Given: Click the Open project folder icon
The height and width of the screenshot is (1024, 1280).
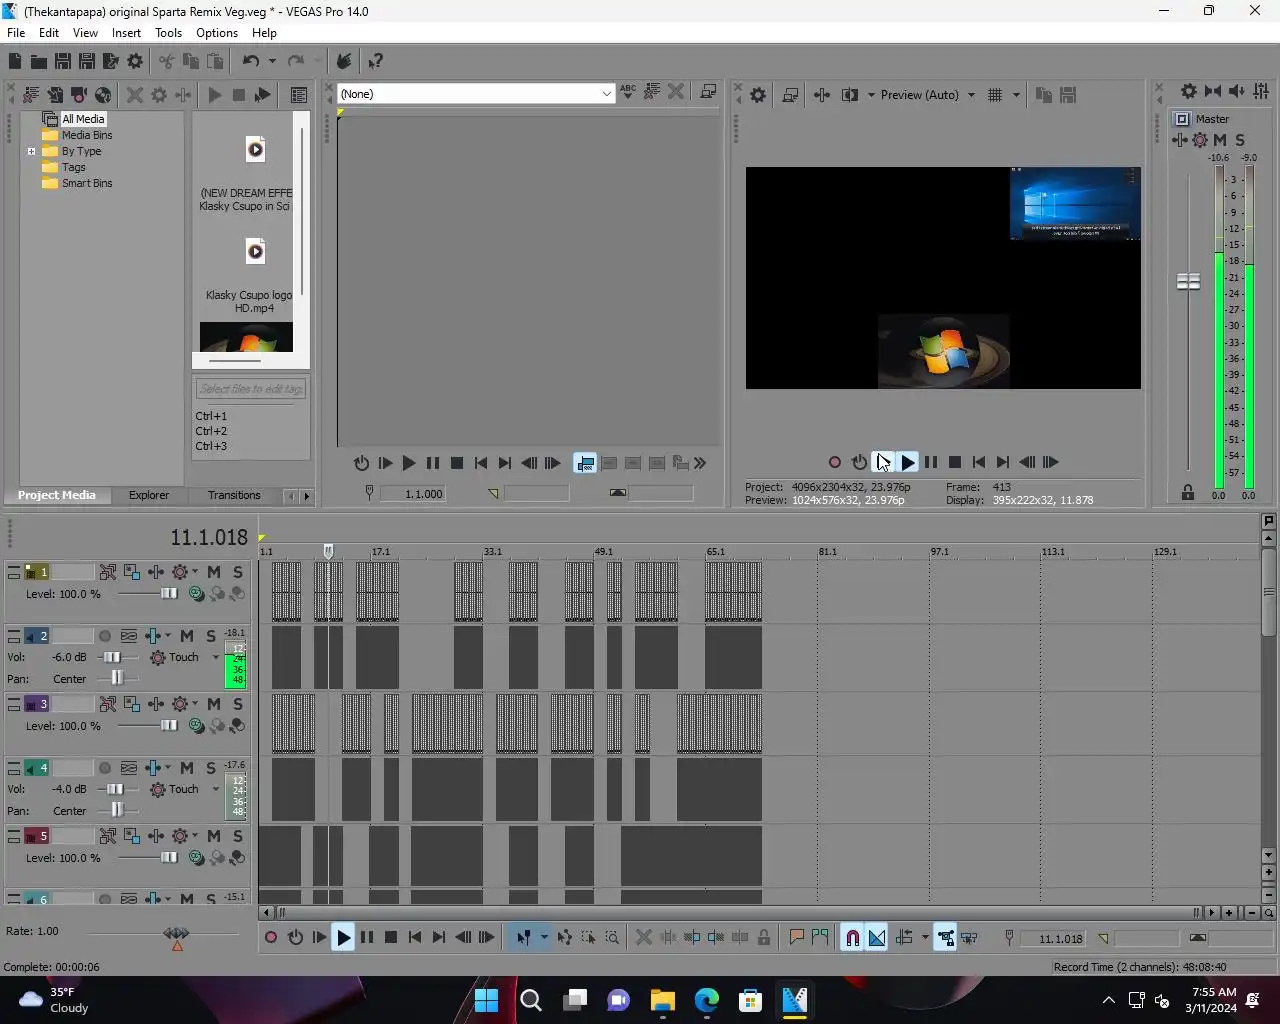Looking at the screenshot, I should pos(38,61).
